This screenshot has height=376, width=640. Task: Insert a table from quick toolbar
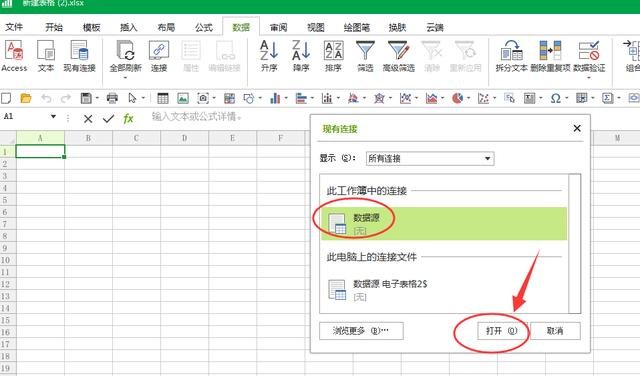tap(162, 98)
